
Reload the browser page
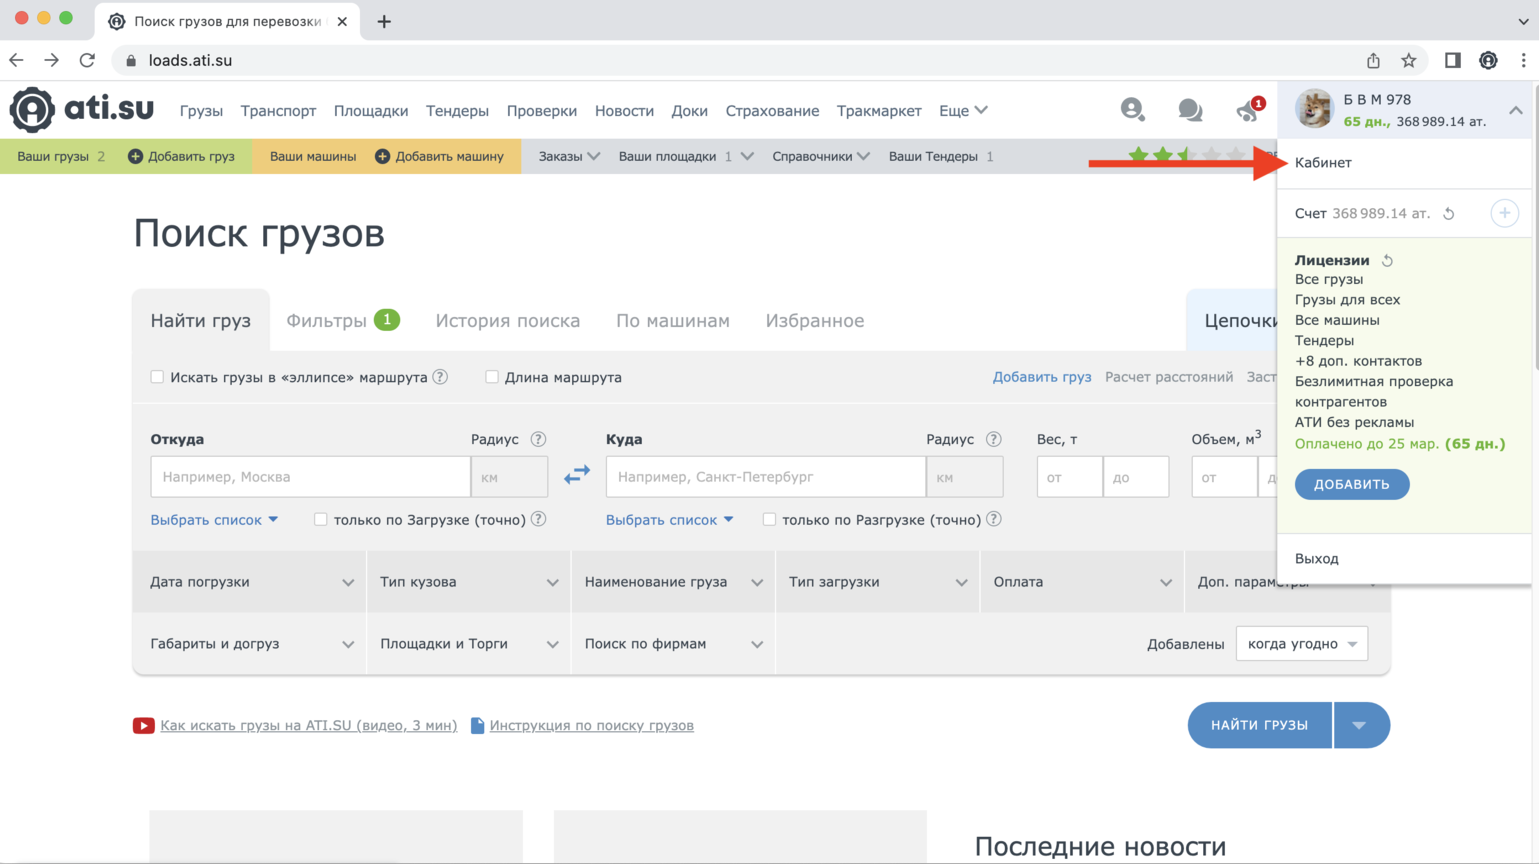point(87,60)
